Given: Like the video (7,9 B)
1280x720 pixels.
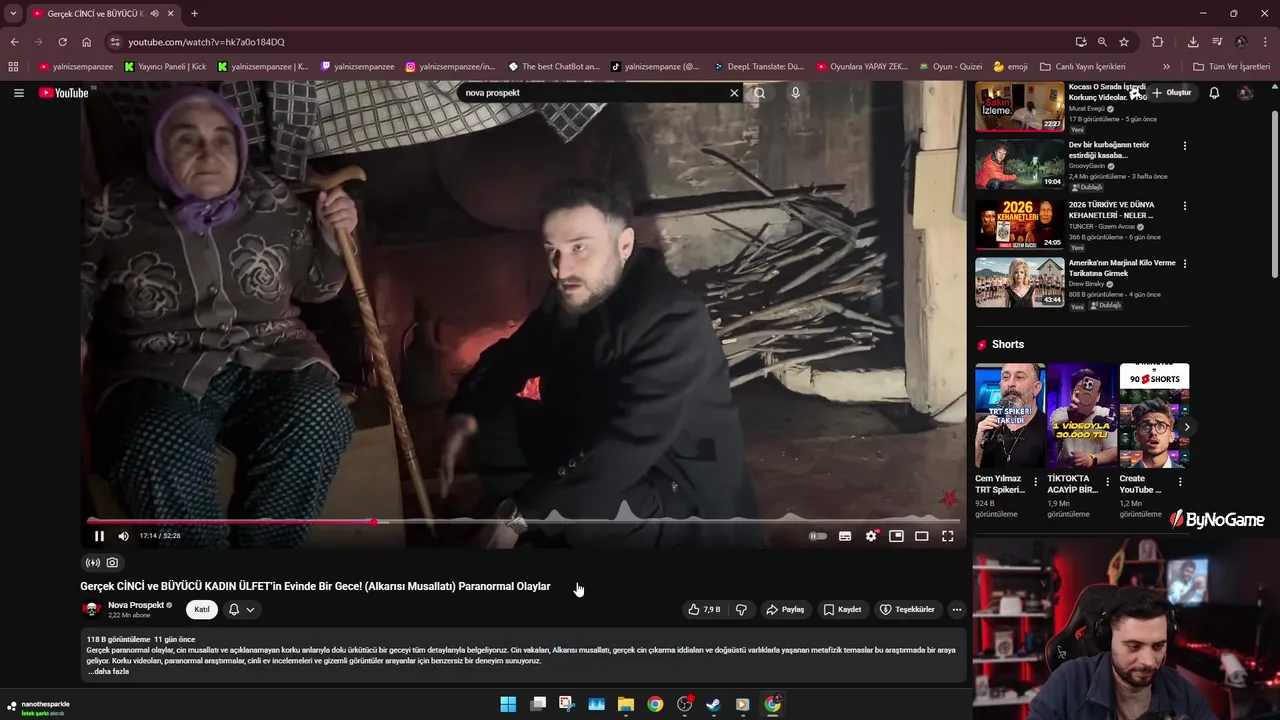Looking at the screenshot, I should (704, 609).
